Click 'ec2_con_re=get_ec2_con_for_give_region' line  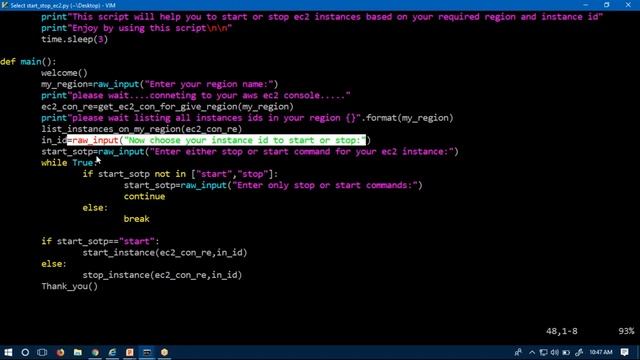pos(167,107)
